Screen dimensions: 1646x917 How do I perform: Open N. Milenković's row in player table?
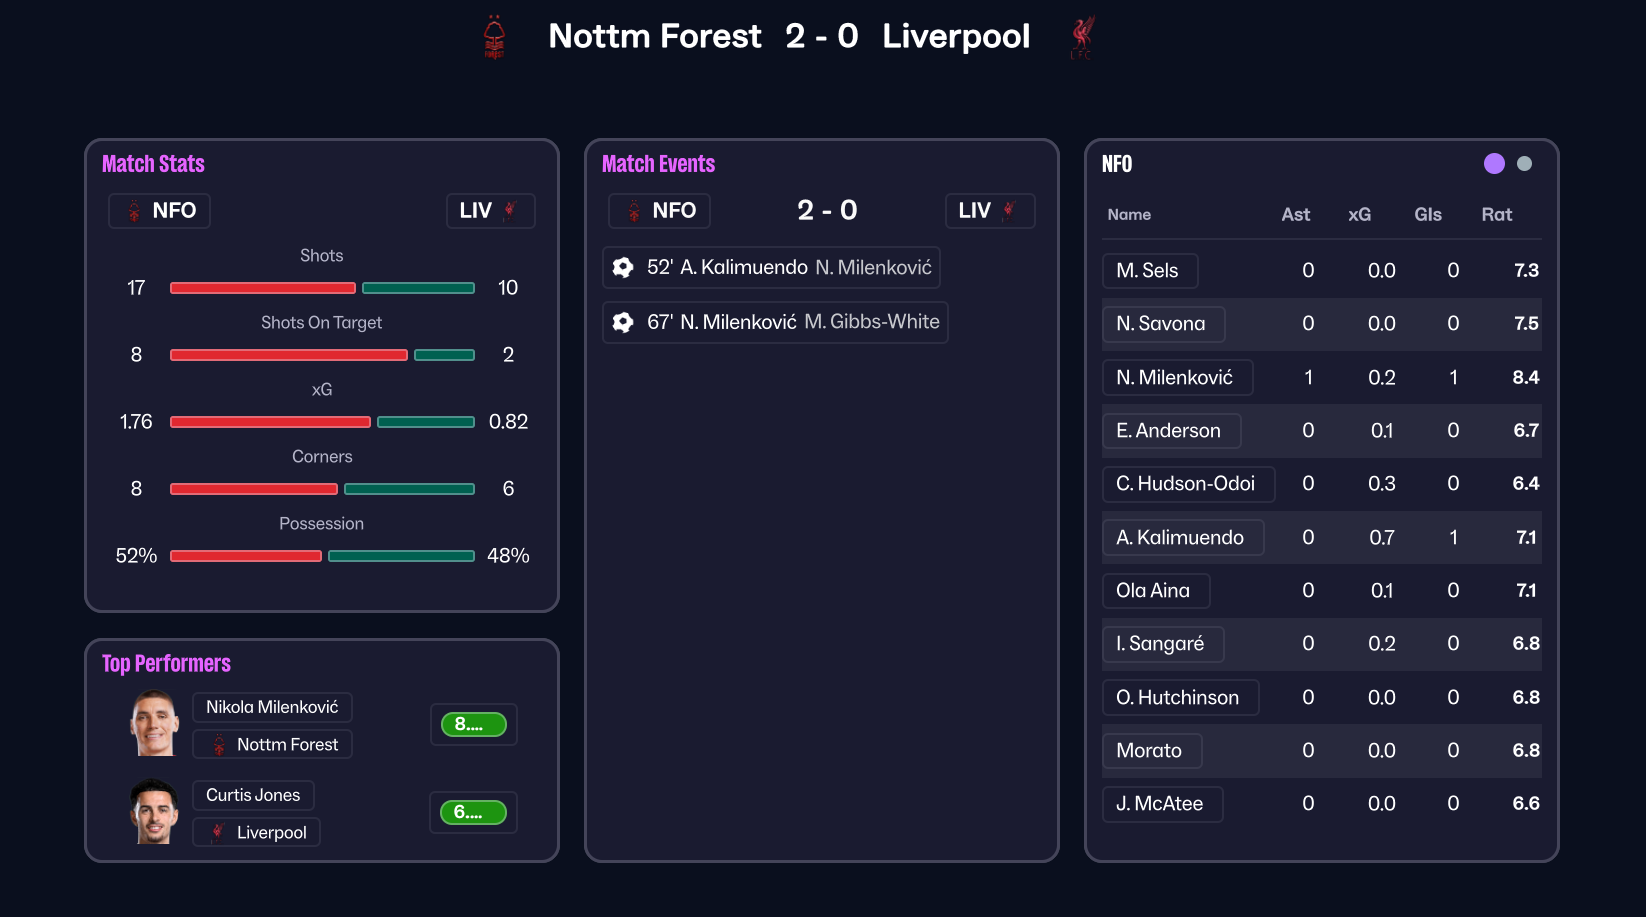click(1176, 377)
